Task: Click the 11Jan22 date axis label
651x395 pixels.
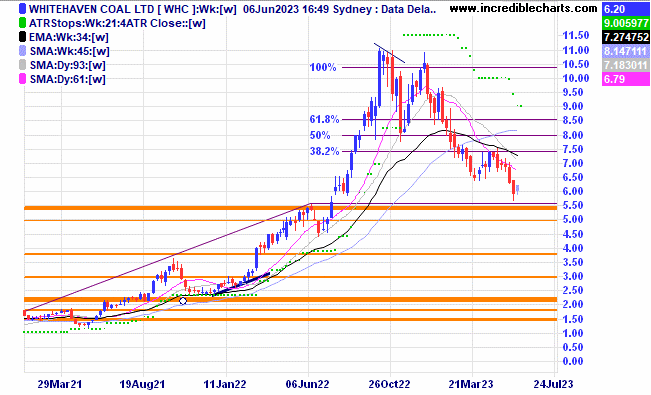Action: coord(225,384)
